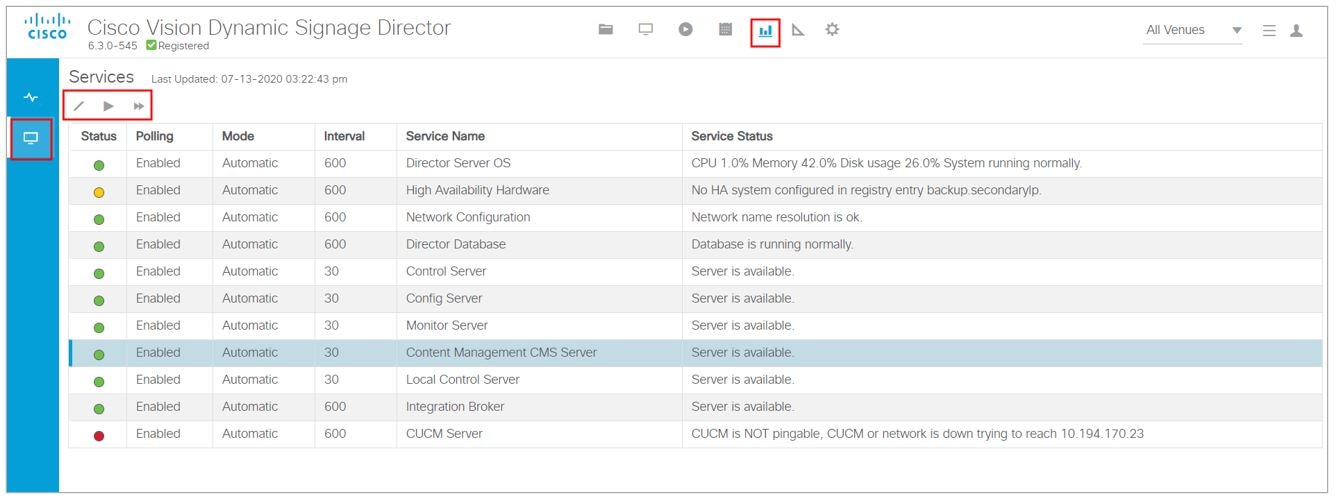Click the Last Updated timestamp

(249, 79)
